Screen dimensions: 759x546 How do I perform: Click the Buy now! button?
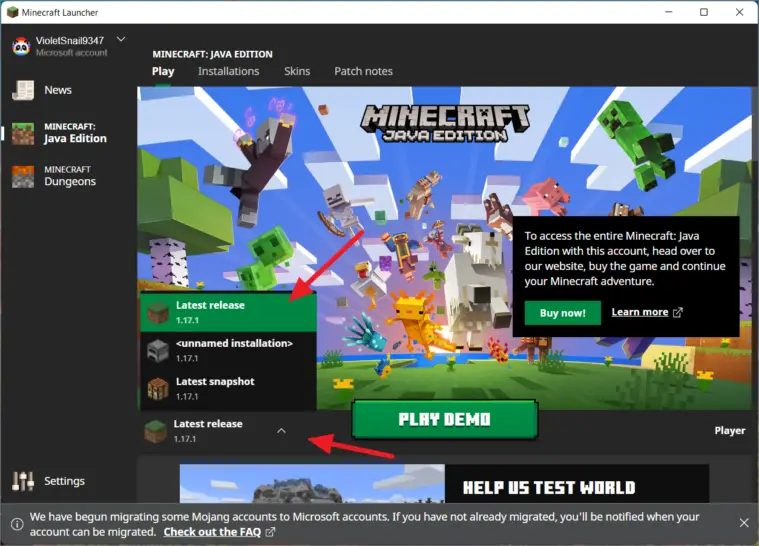(562, 313)
